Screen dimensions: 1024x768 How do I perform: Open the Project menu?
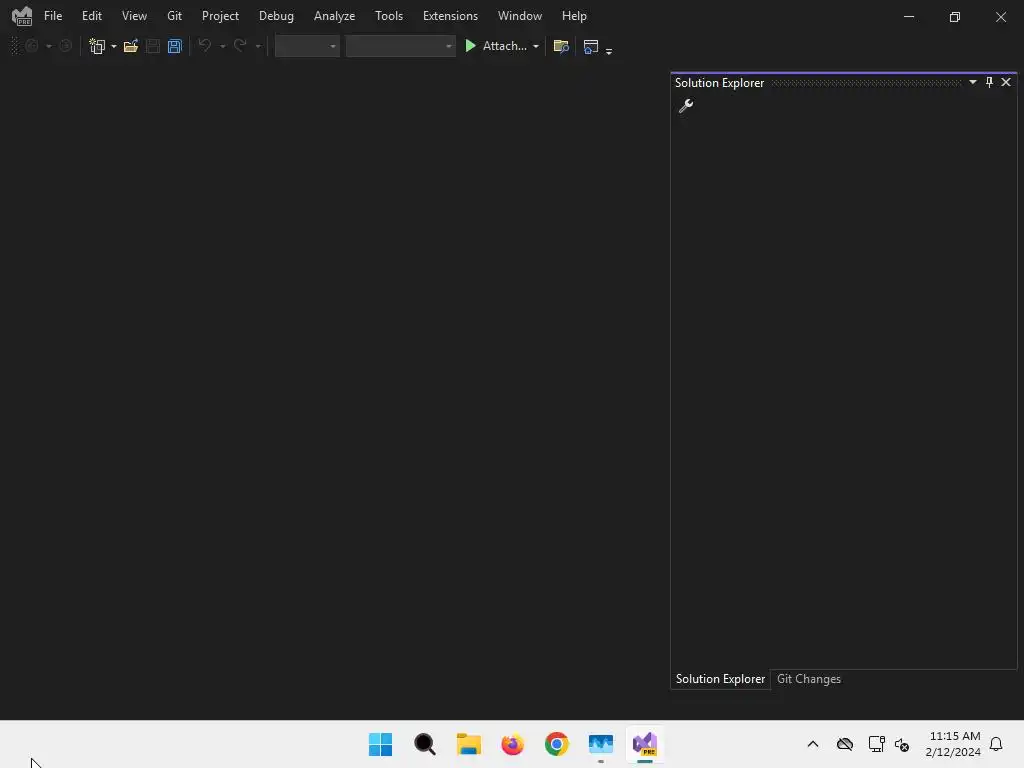click(220, 16)
